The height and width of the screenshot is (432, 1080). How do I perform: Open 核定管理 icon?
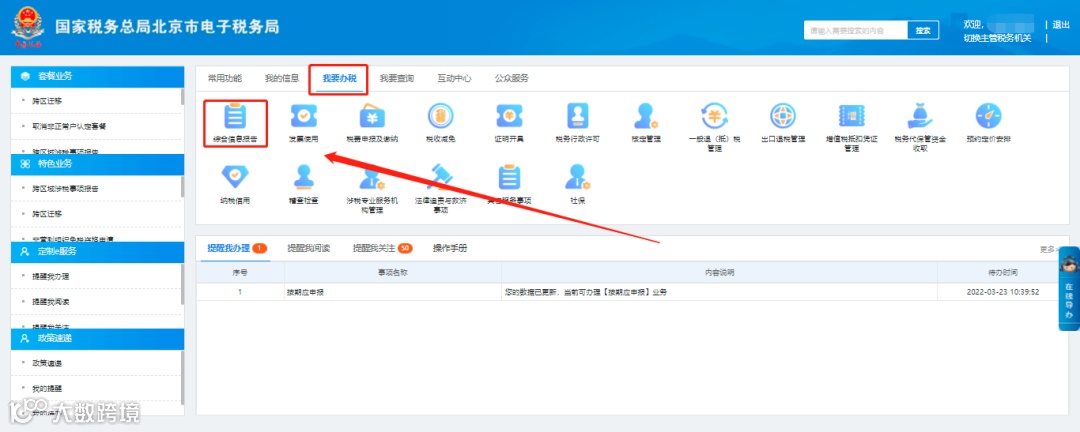646,116
